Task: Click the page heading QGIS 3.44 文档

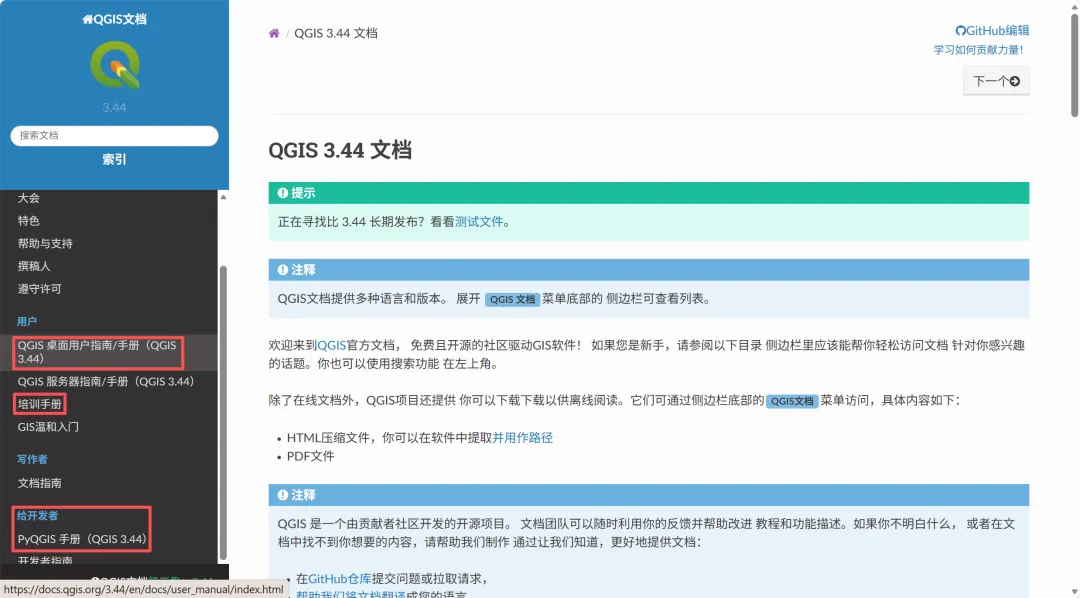Action: (x=340, y=150)
